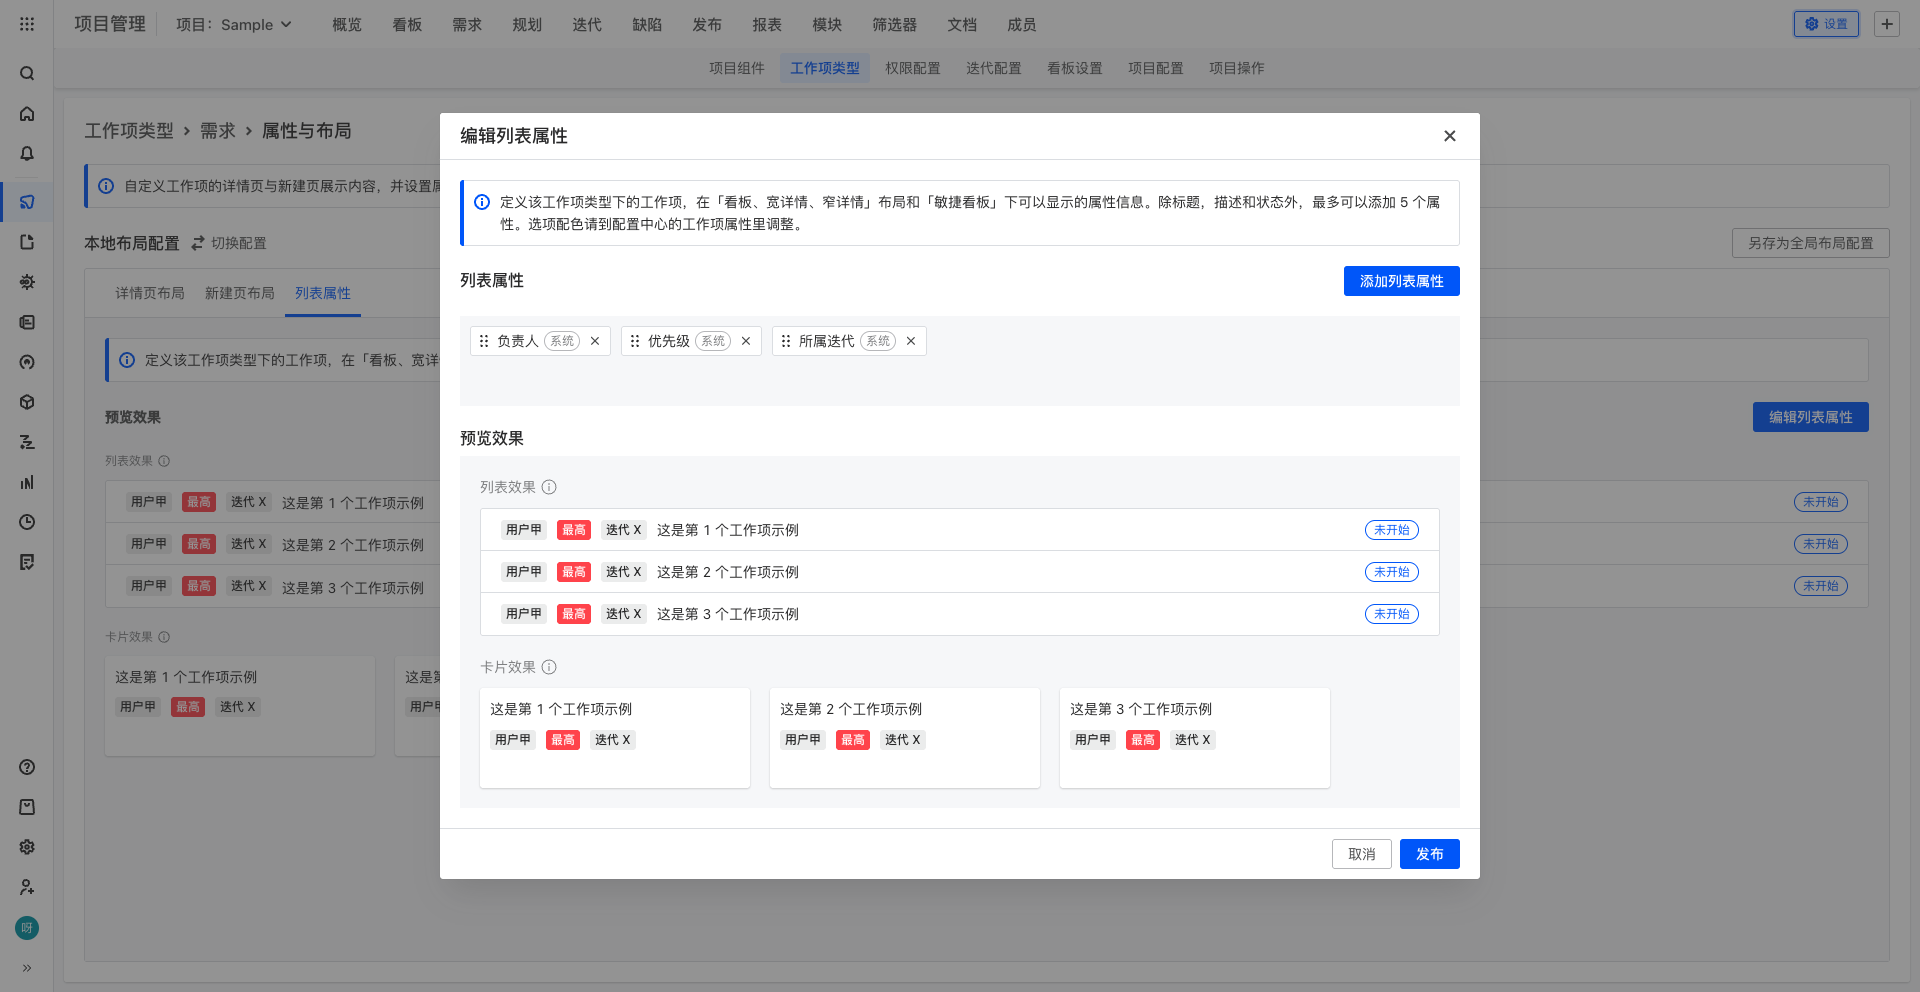Open 迭代 menu item

tap(587, 24)
